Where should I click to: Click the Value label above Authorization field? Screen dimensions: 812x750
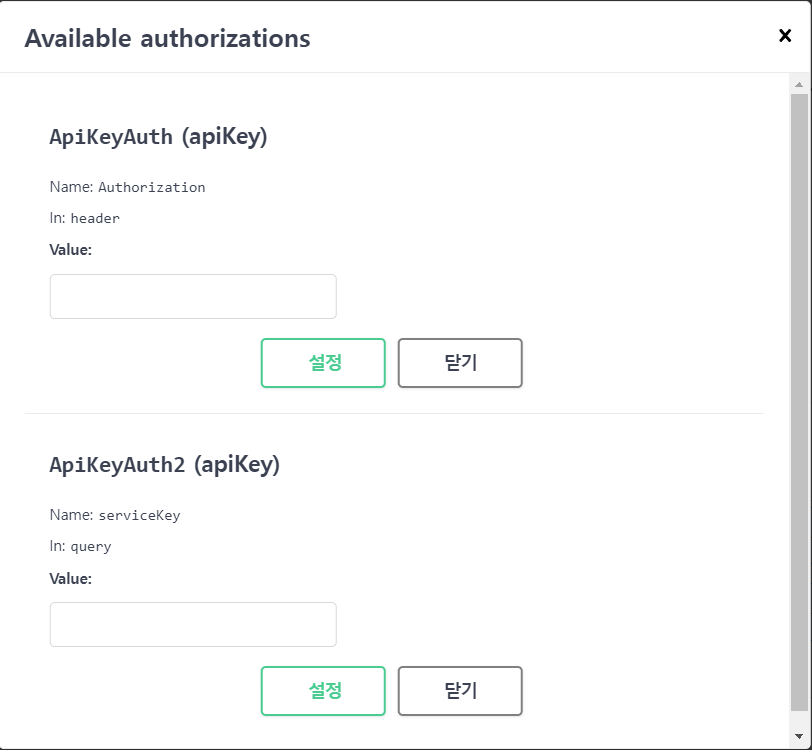pos(70,250)
